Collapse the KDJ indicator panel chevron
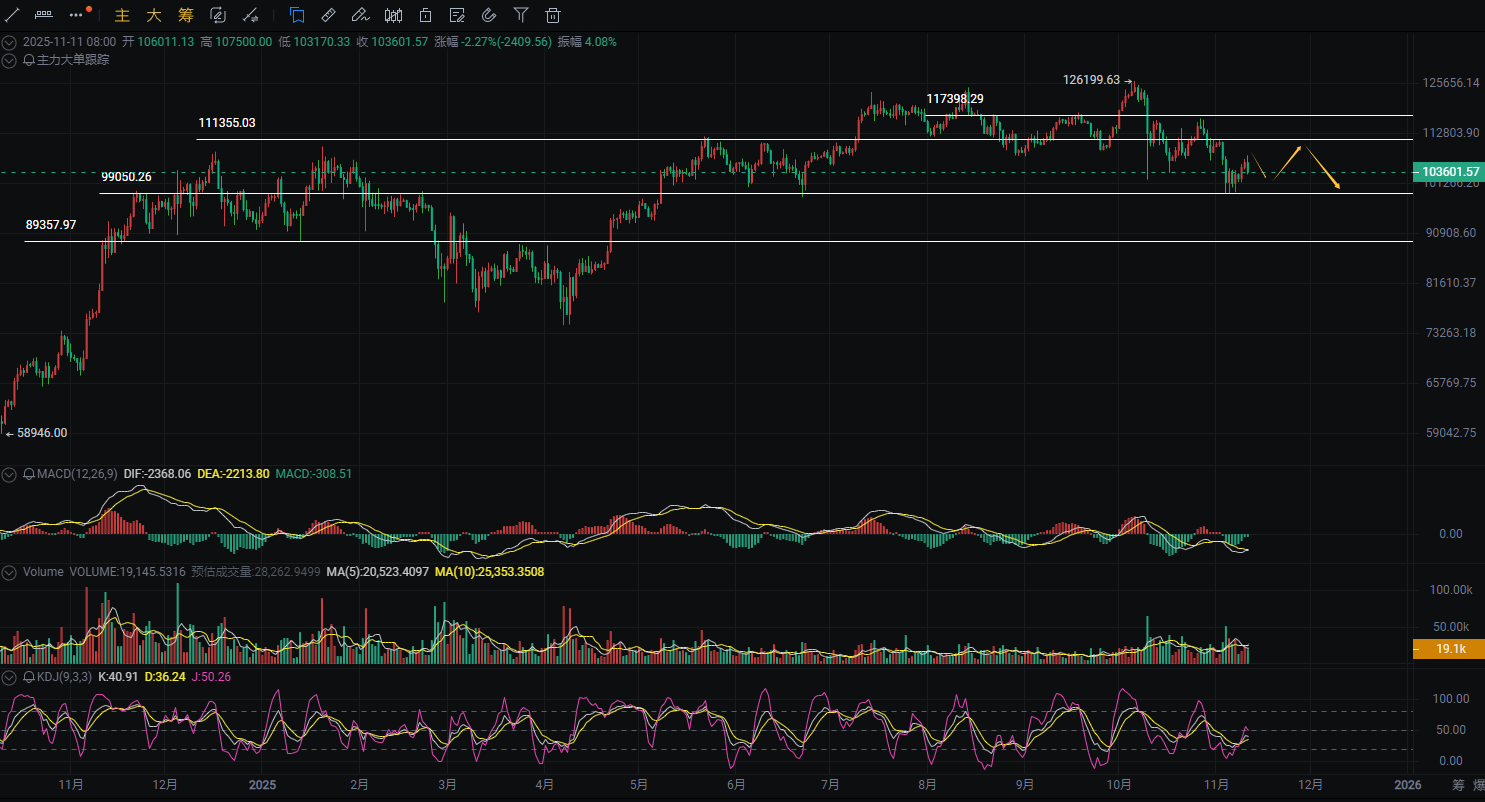 tap(9, 677)
